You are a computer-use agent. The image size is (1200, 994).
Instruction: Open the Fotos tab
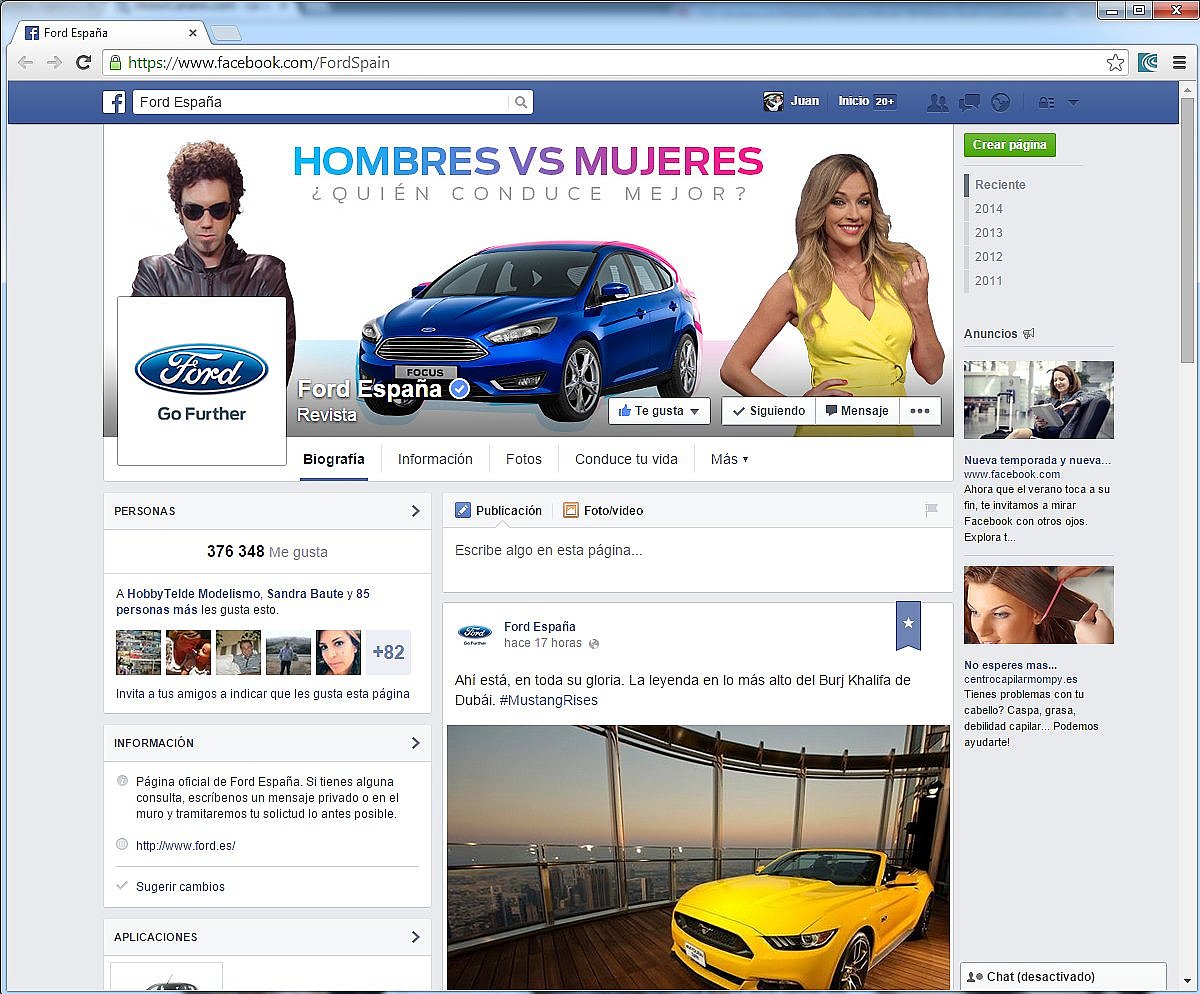(x=524, y=459)
